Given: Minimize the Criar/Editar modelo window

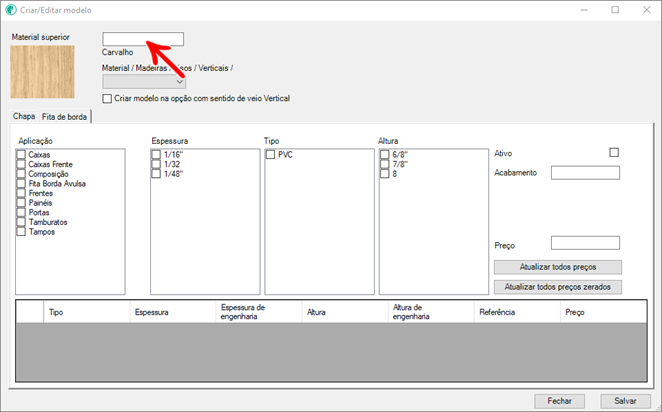Looking at the screenshot, I should click(x=584, y=10).
